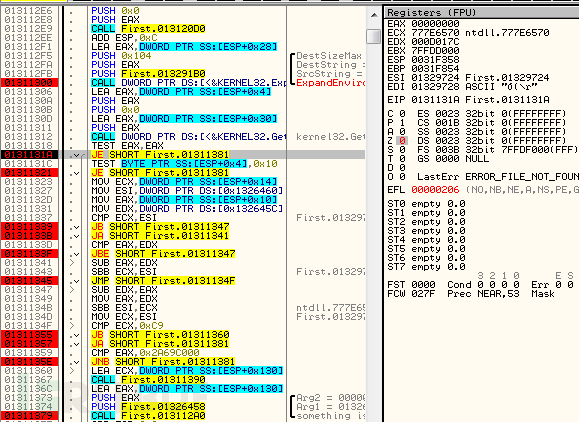Screen dimensions: 579x422
Task: Select the EDI register value 01329728
Action: click(x=435, y=87)
